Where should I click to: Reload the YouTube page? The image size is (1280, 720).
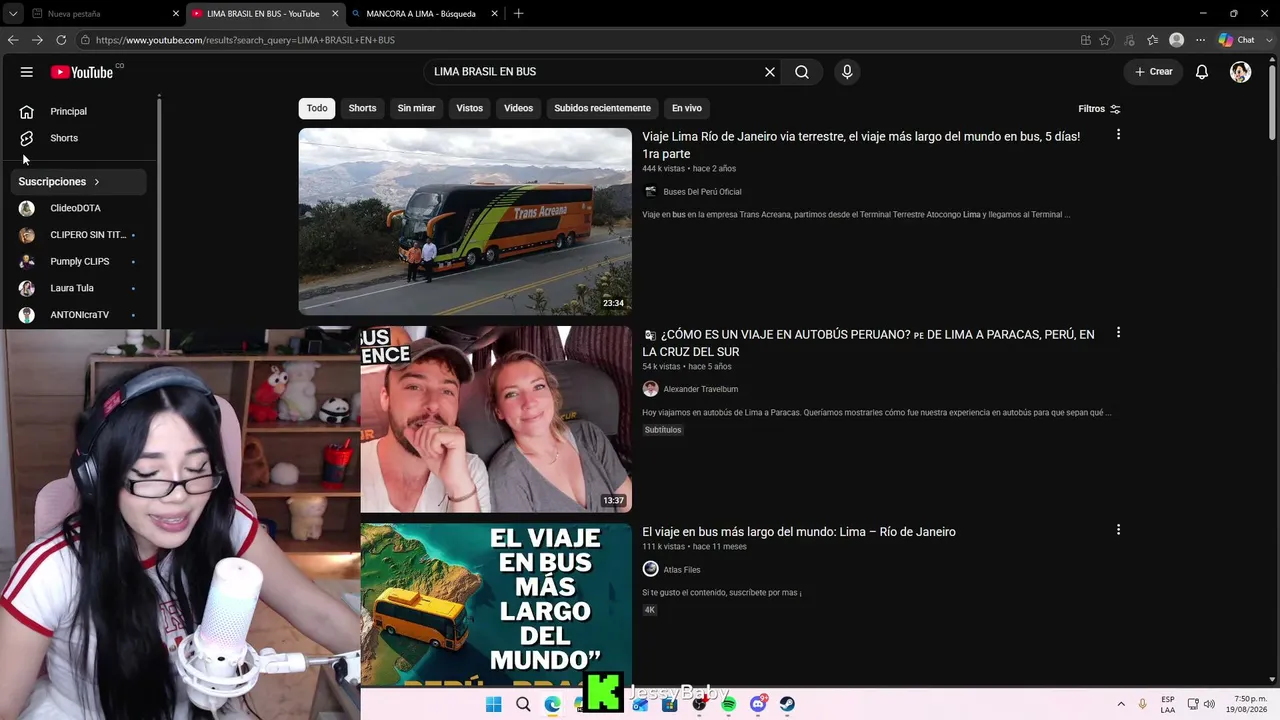(x=61, y=40)
